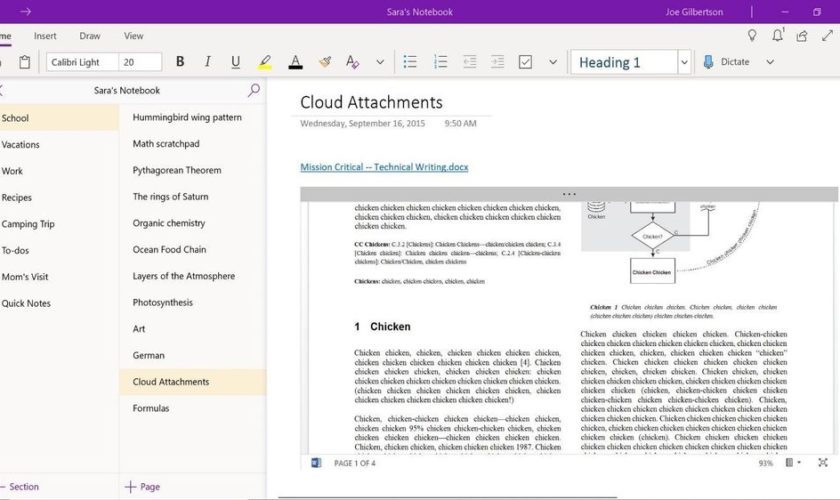
Task: Switch to the Draw tab
Action: click(90, 36)
